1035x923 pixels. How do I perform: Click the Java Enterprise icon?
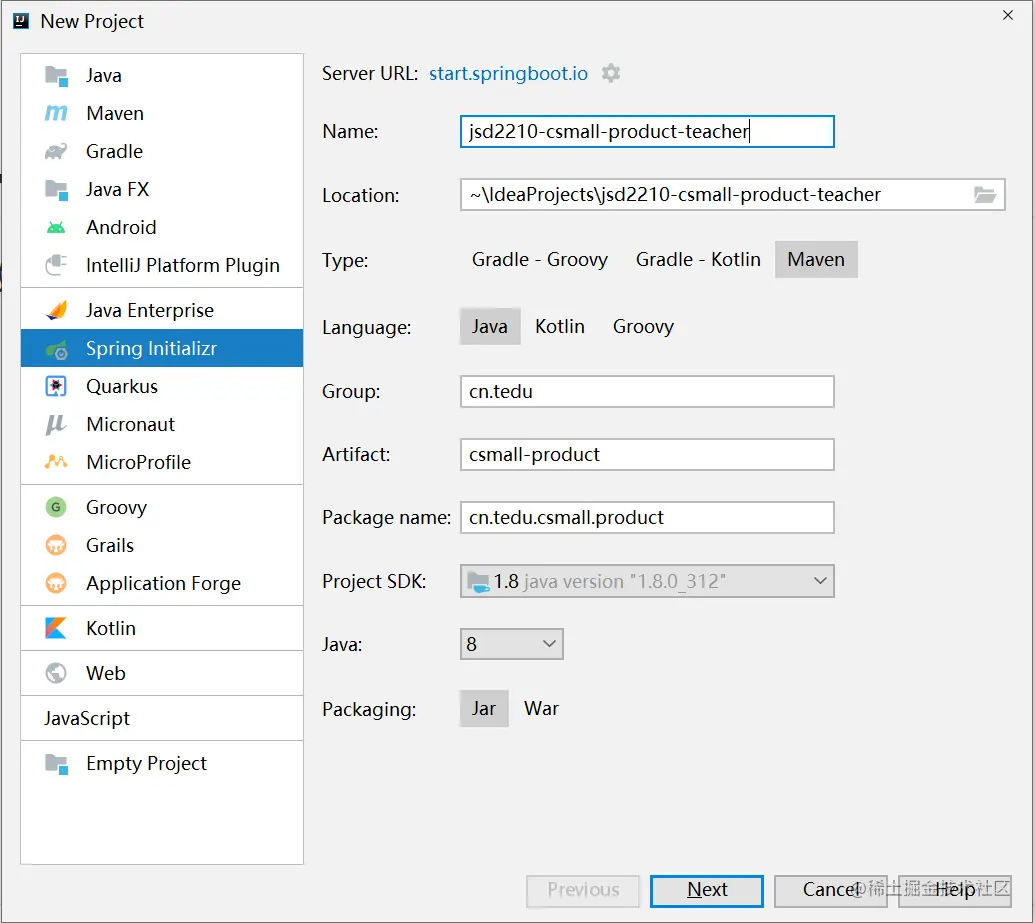point(56,310)
